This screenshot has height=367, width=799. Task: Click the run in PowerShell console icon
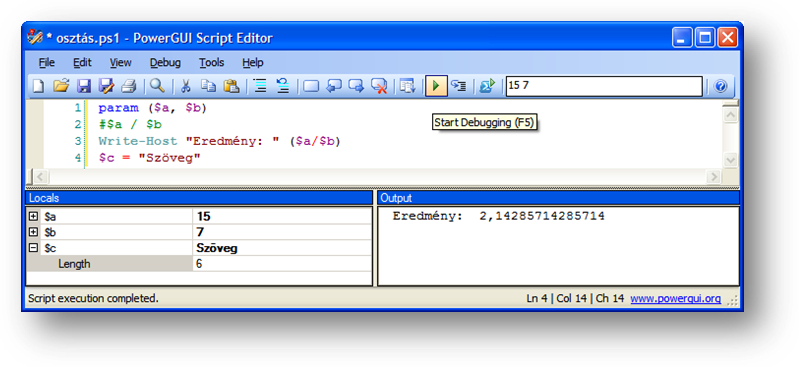coord(487,86)
